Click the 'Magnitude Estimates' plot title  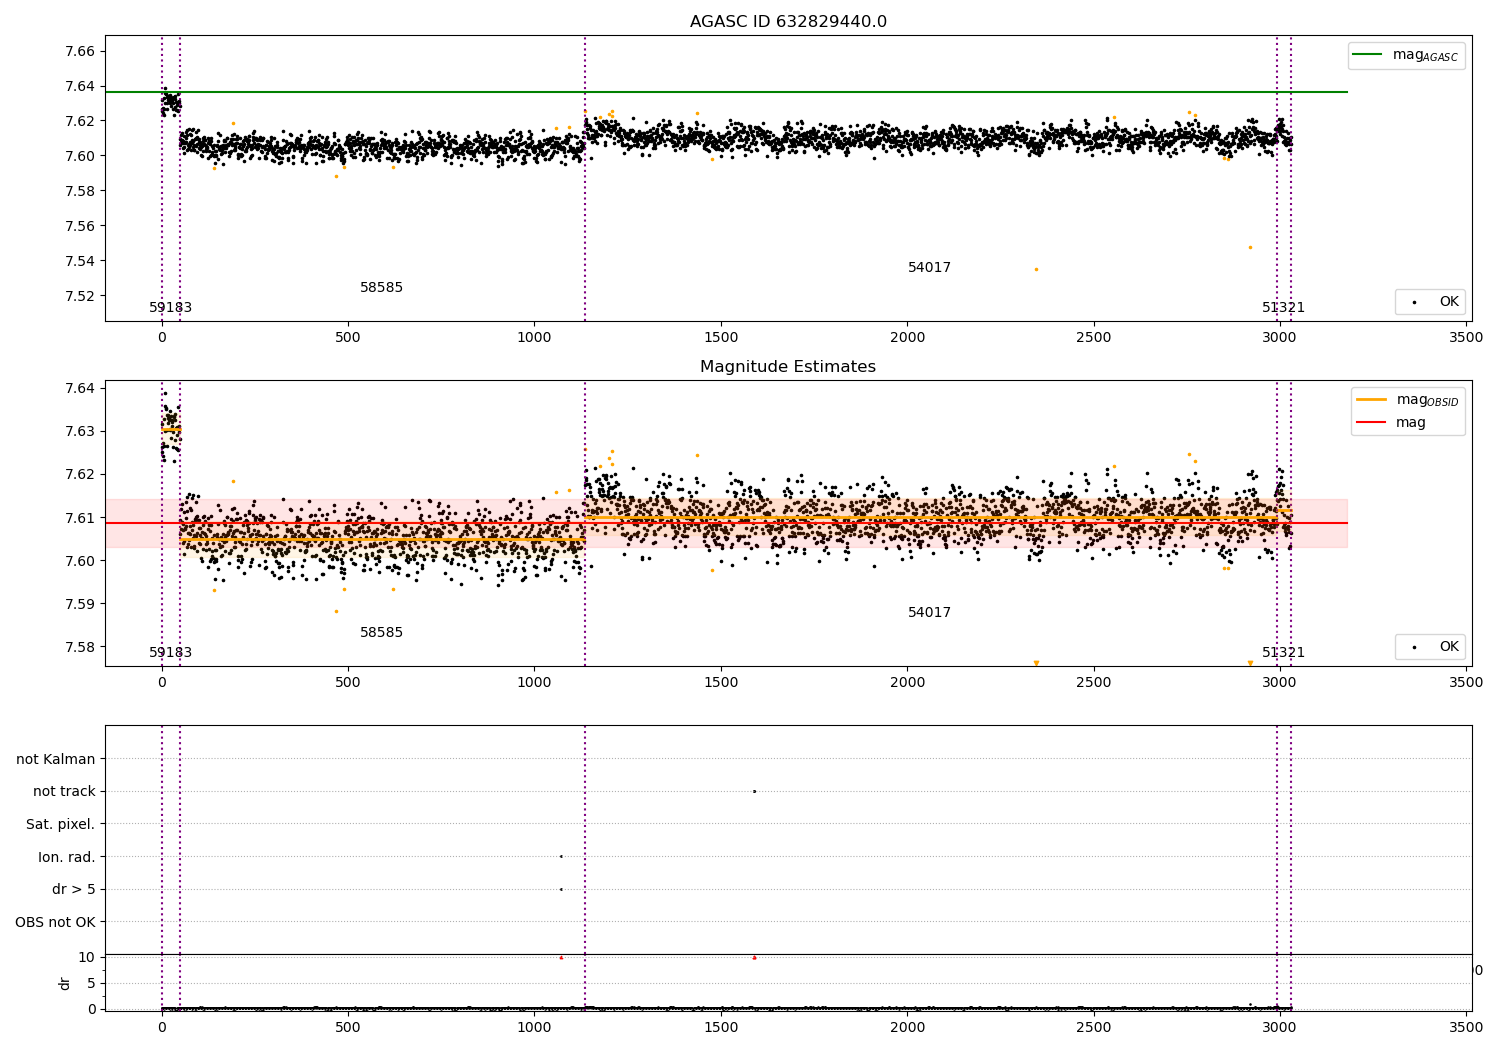tap(788, 367)
